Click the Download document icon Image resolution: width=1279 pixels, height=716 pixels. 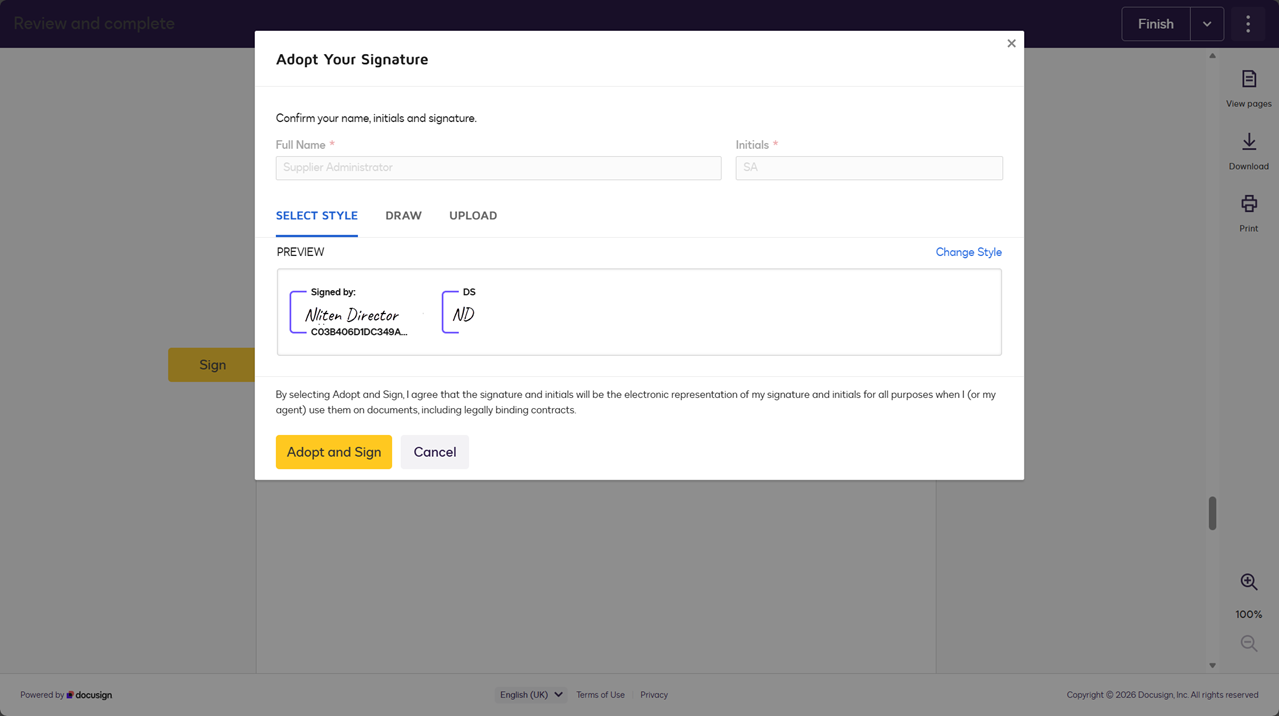tap(1248, 143)
